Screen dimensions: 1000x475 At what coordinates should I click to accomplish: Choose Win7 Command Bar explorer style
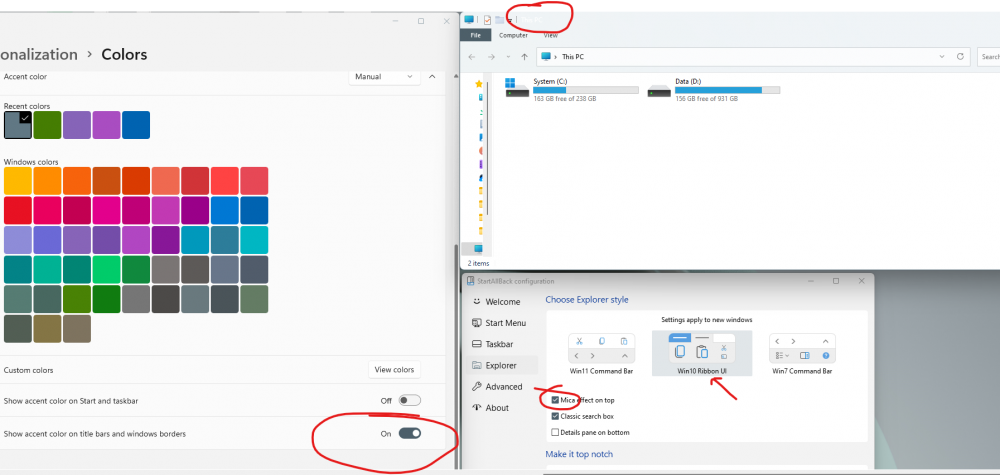pyautogui.click(x=802, y=354)
